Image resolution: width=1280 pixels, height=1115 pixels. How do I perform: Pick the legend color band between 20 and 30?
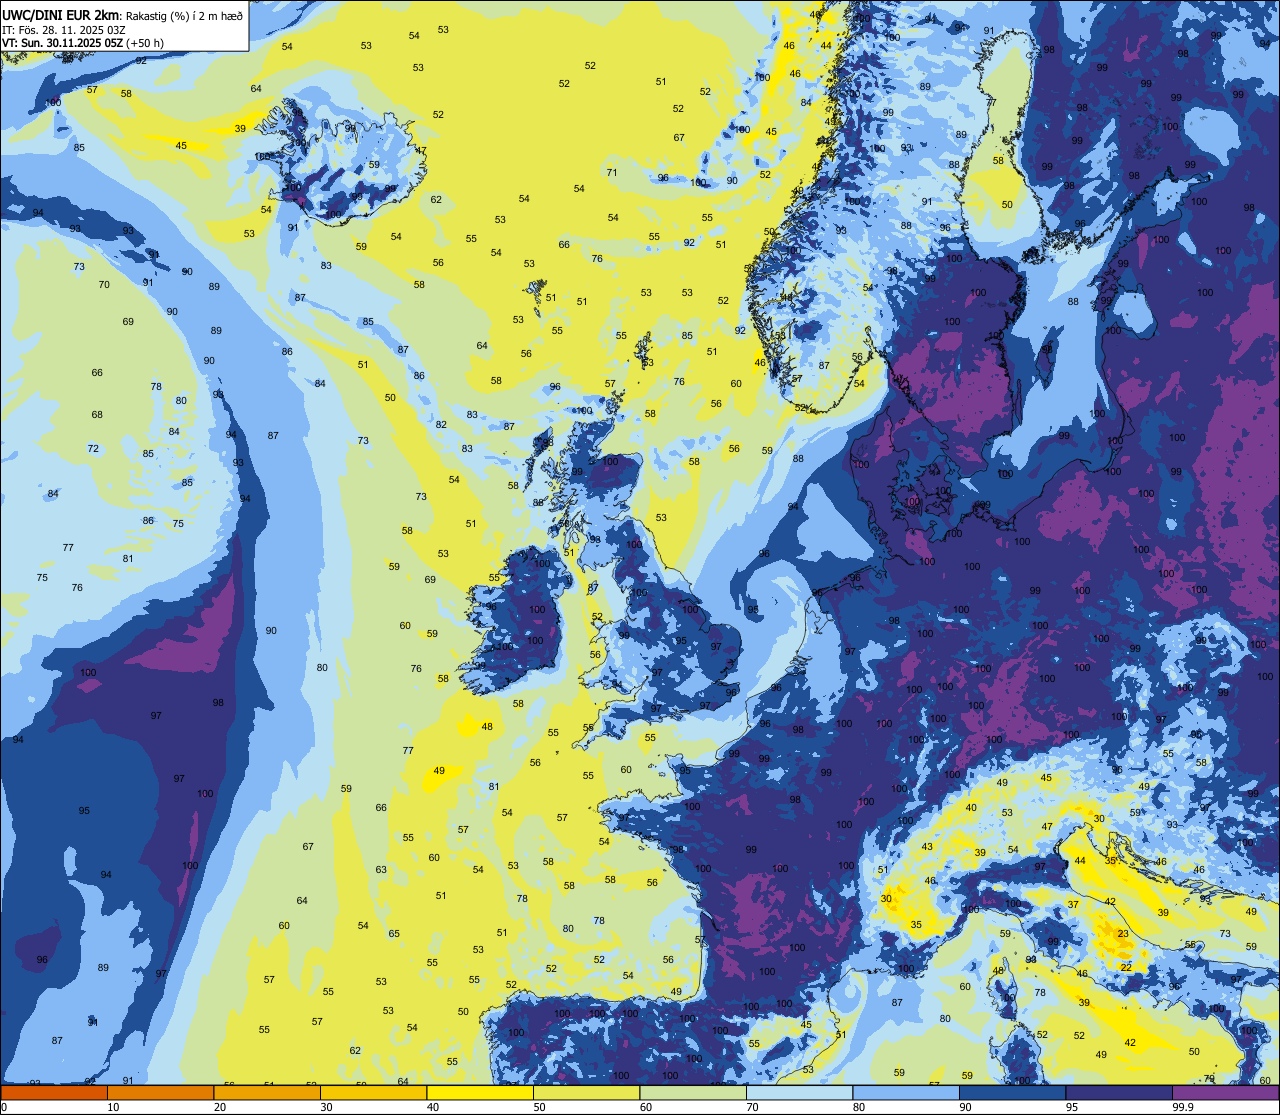coord(267,1093)
